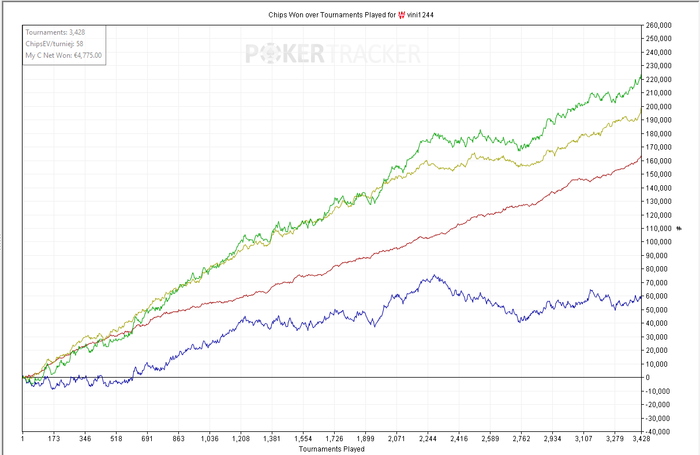Click y-axis label -30,000
This screenshot has width=700, height=455.
pos(658,418)
